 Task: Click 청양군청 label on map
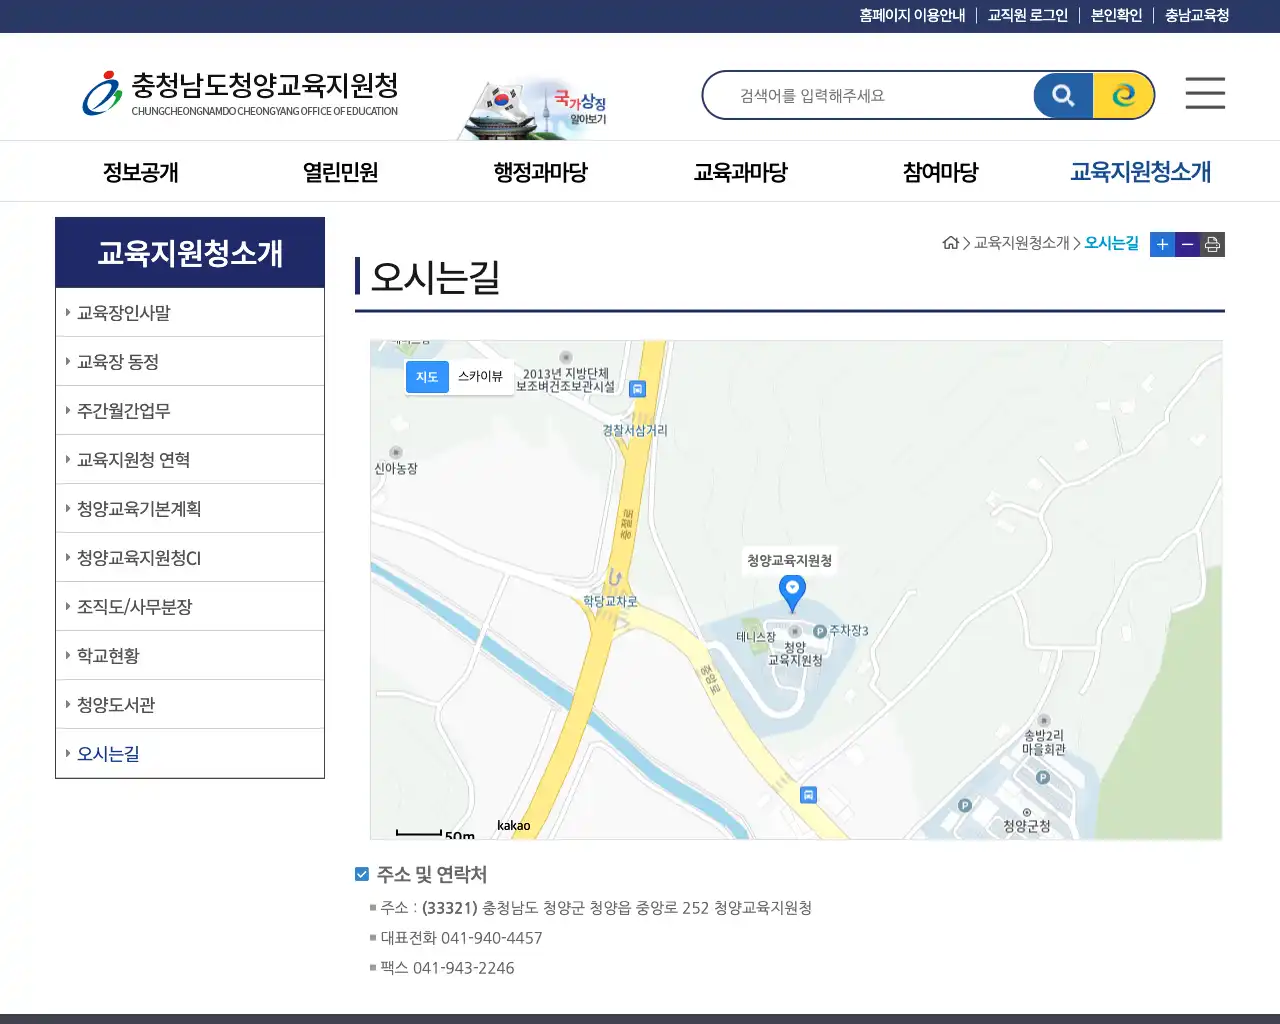[1027, 826]
